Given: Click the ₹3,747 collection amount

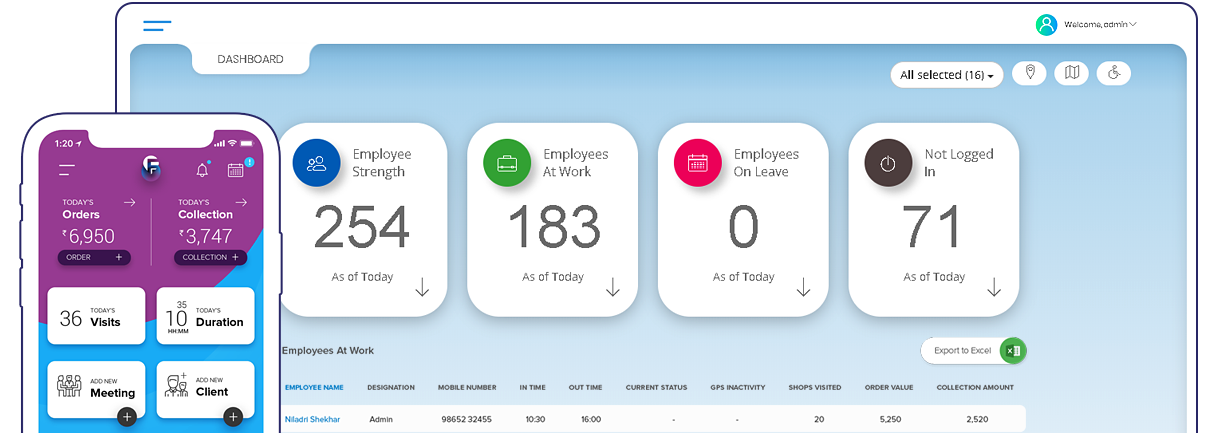Looking at the screenshot, I should point(205,236).
